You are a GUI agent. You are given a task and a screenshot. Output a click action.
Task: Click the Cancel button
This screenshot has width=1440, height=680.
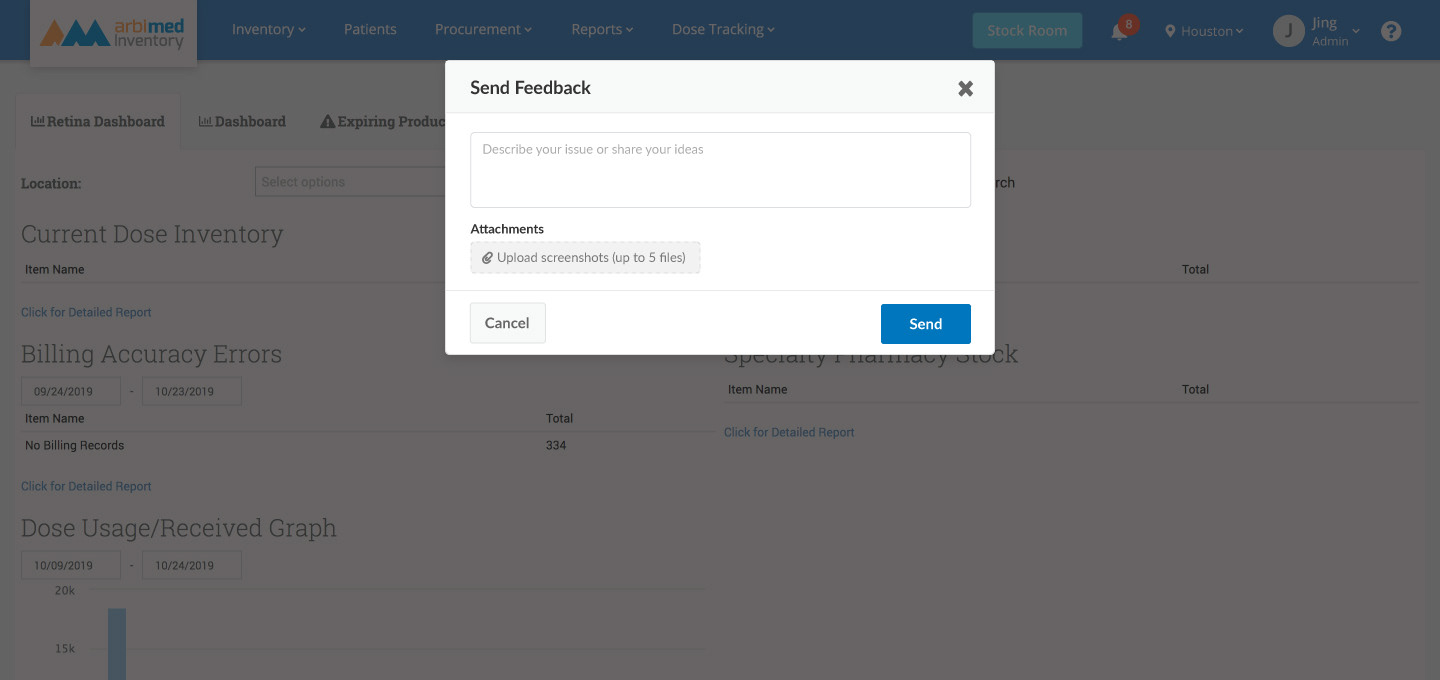pos(507,323)
